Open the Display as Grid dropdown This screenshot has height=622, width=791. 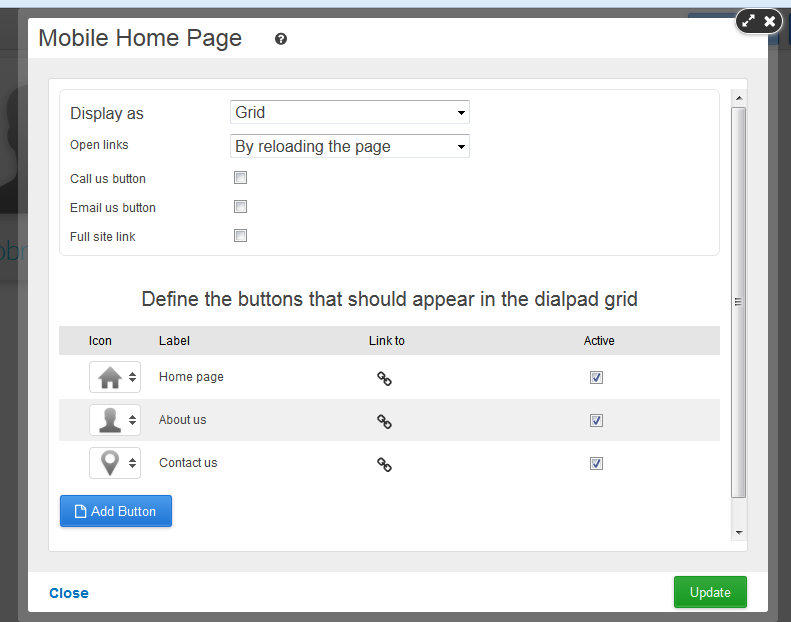(x=350, y=112)
